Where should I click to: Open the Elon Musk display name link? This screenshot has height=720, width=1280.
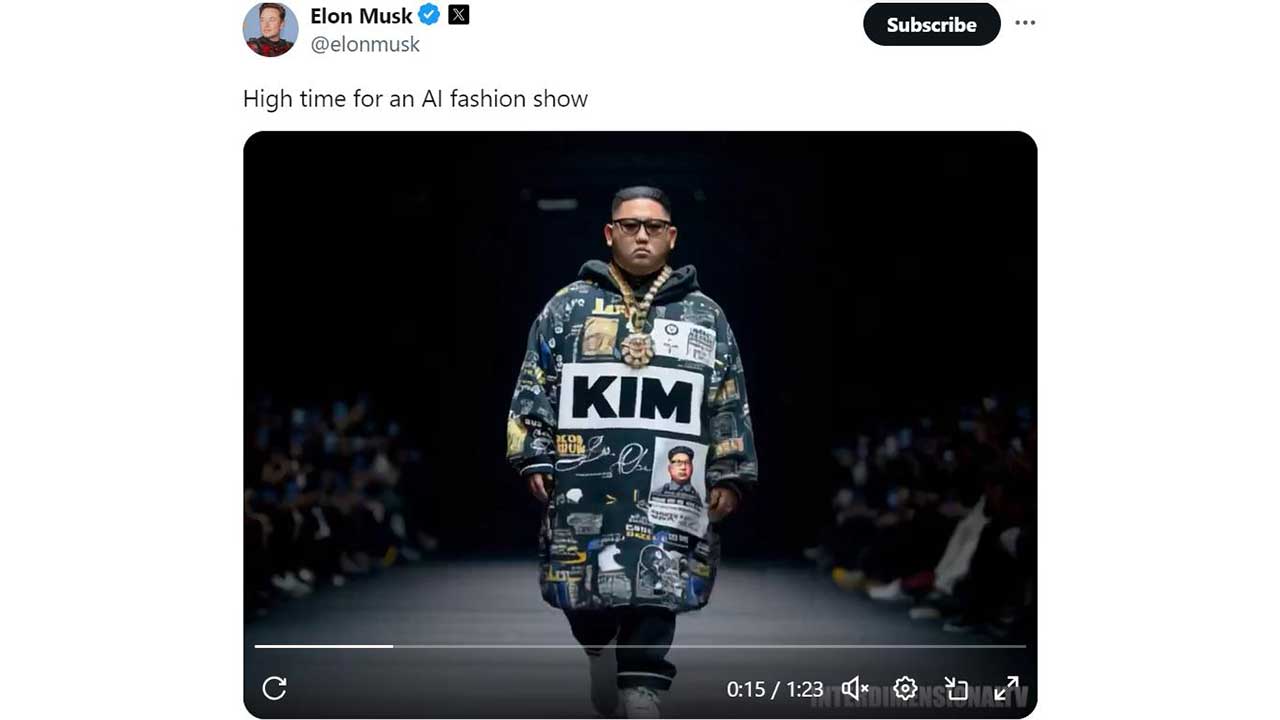click(x=361, y=16)
